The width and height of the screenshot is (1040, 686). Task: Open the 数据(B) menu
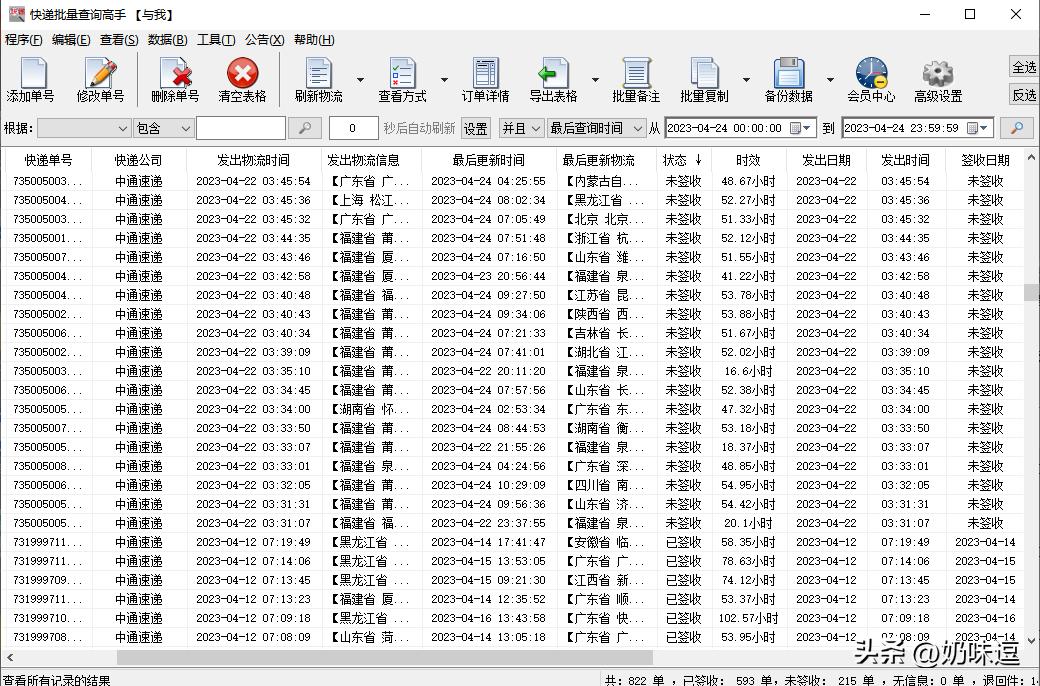click(164, 39)
